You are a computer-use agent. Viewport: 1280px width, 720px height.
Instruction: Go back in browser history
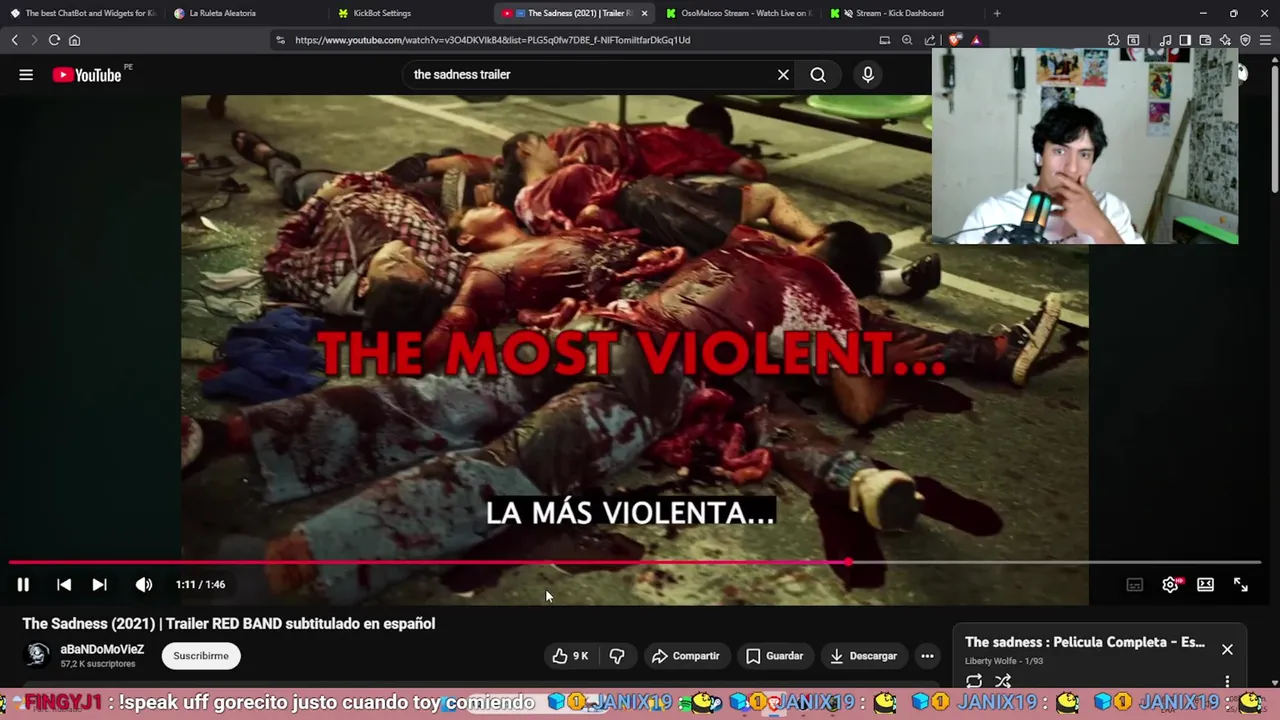(x=14, y=40)
